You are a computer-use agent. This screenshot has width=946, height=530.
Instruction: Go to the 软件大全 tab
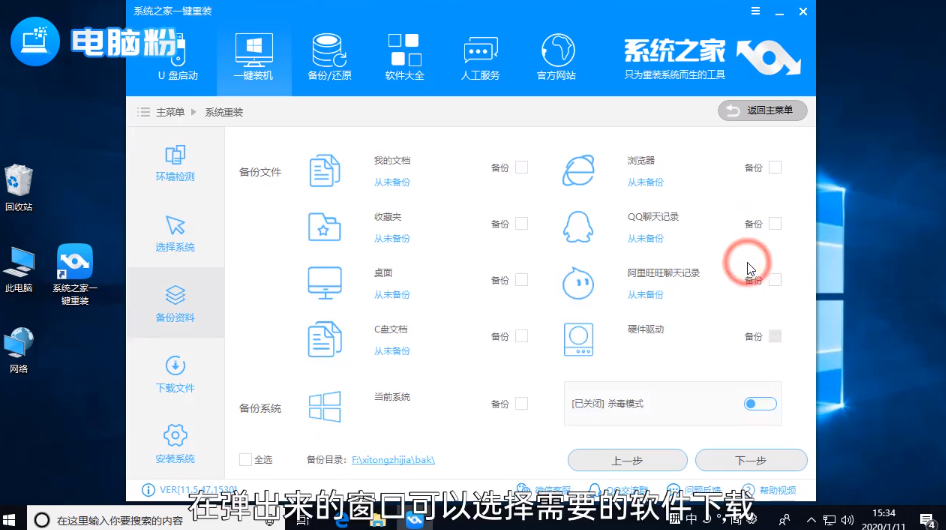click(x=404, y=59)
